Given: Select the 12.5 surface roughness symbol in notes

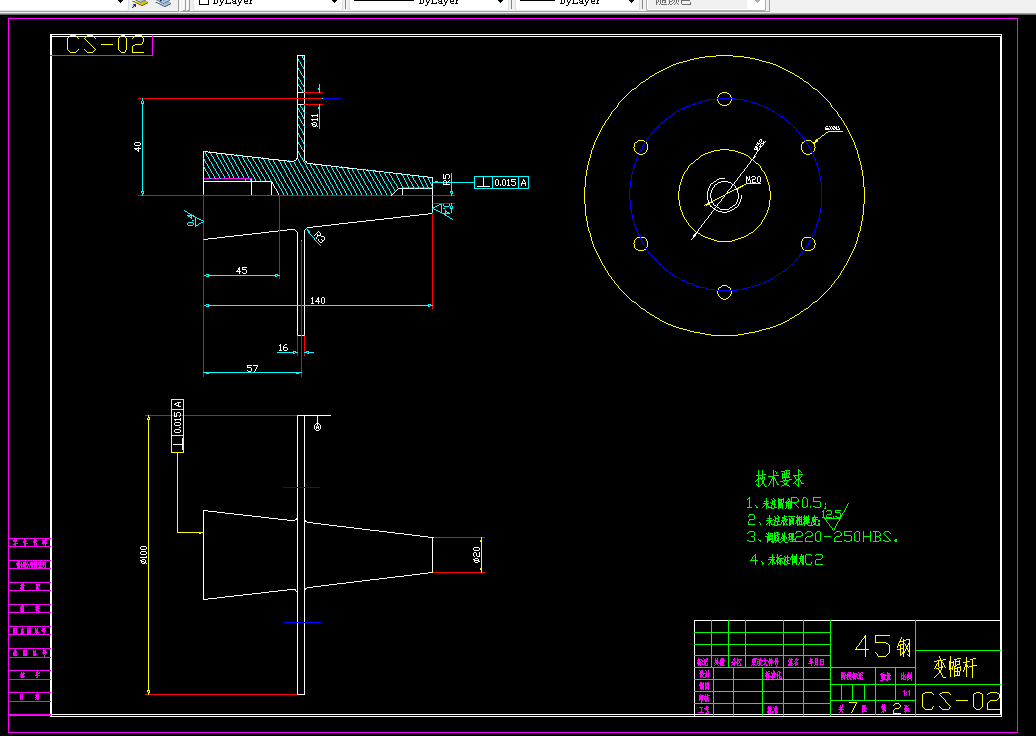Looking at the screenshot, I should click(x=834, y=517).
